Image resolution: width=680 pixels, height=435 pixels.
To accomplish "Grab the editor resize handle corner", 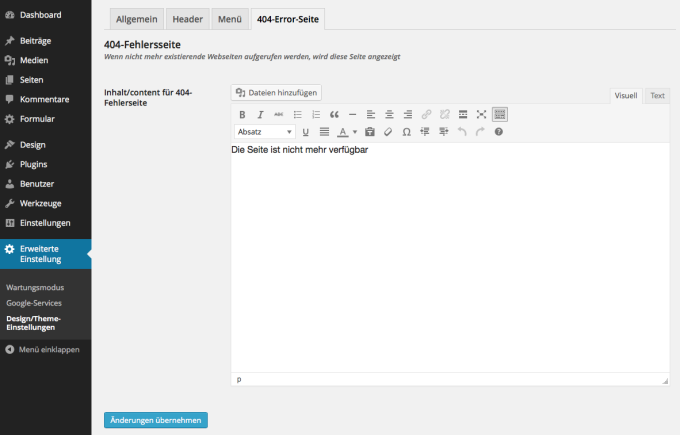I will [x=665, y=381].
